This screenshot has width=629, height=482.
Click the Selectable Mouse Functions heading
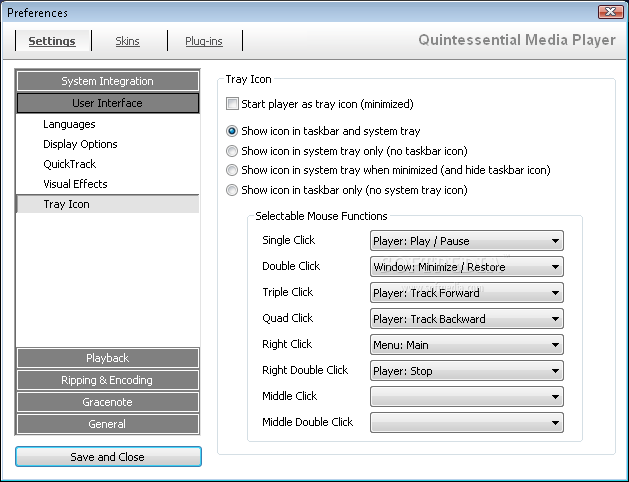321,216
